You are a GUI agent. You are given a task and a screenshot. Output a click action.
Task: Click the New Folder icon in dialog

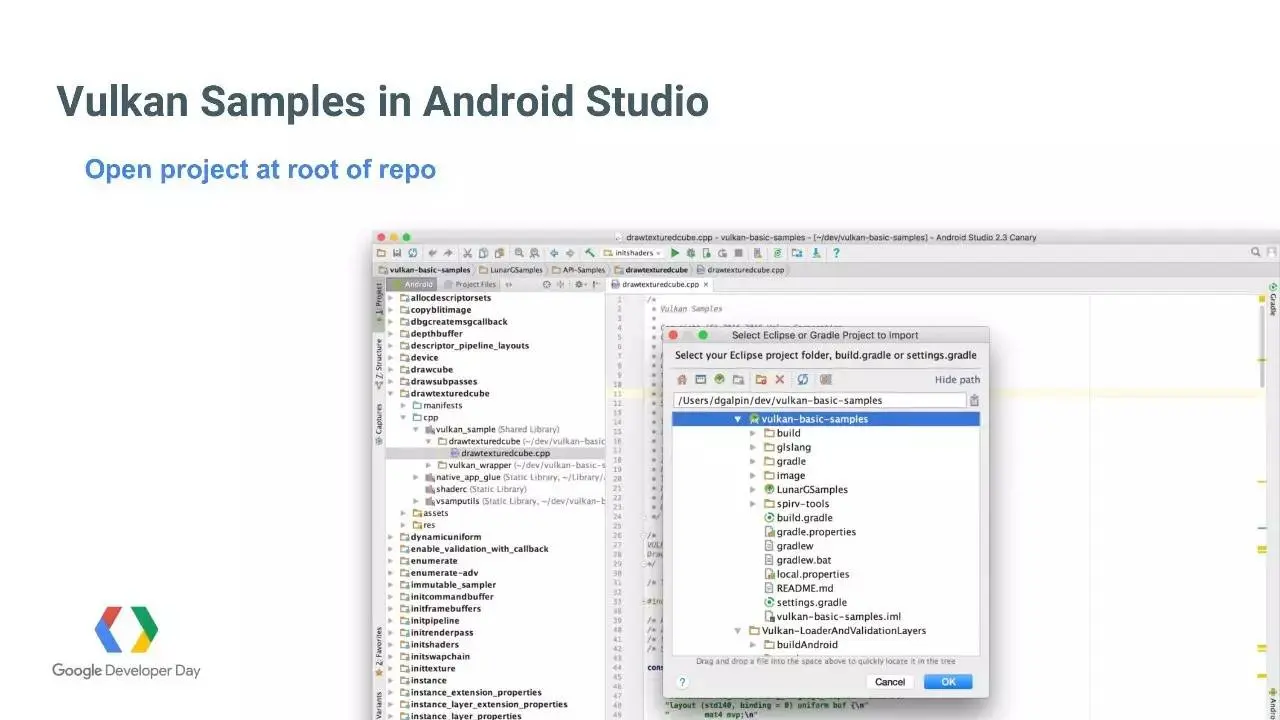[x=761, y=380]
